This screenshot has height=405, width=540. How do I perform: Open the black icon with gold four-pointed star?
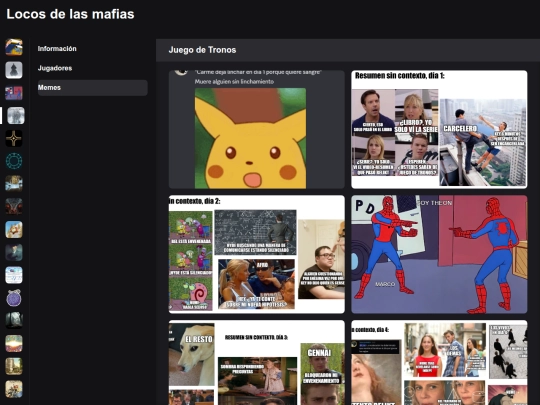point(14,138)
